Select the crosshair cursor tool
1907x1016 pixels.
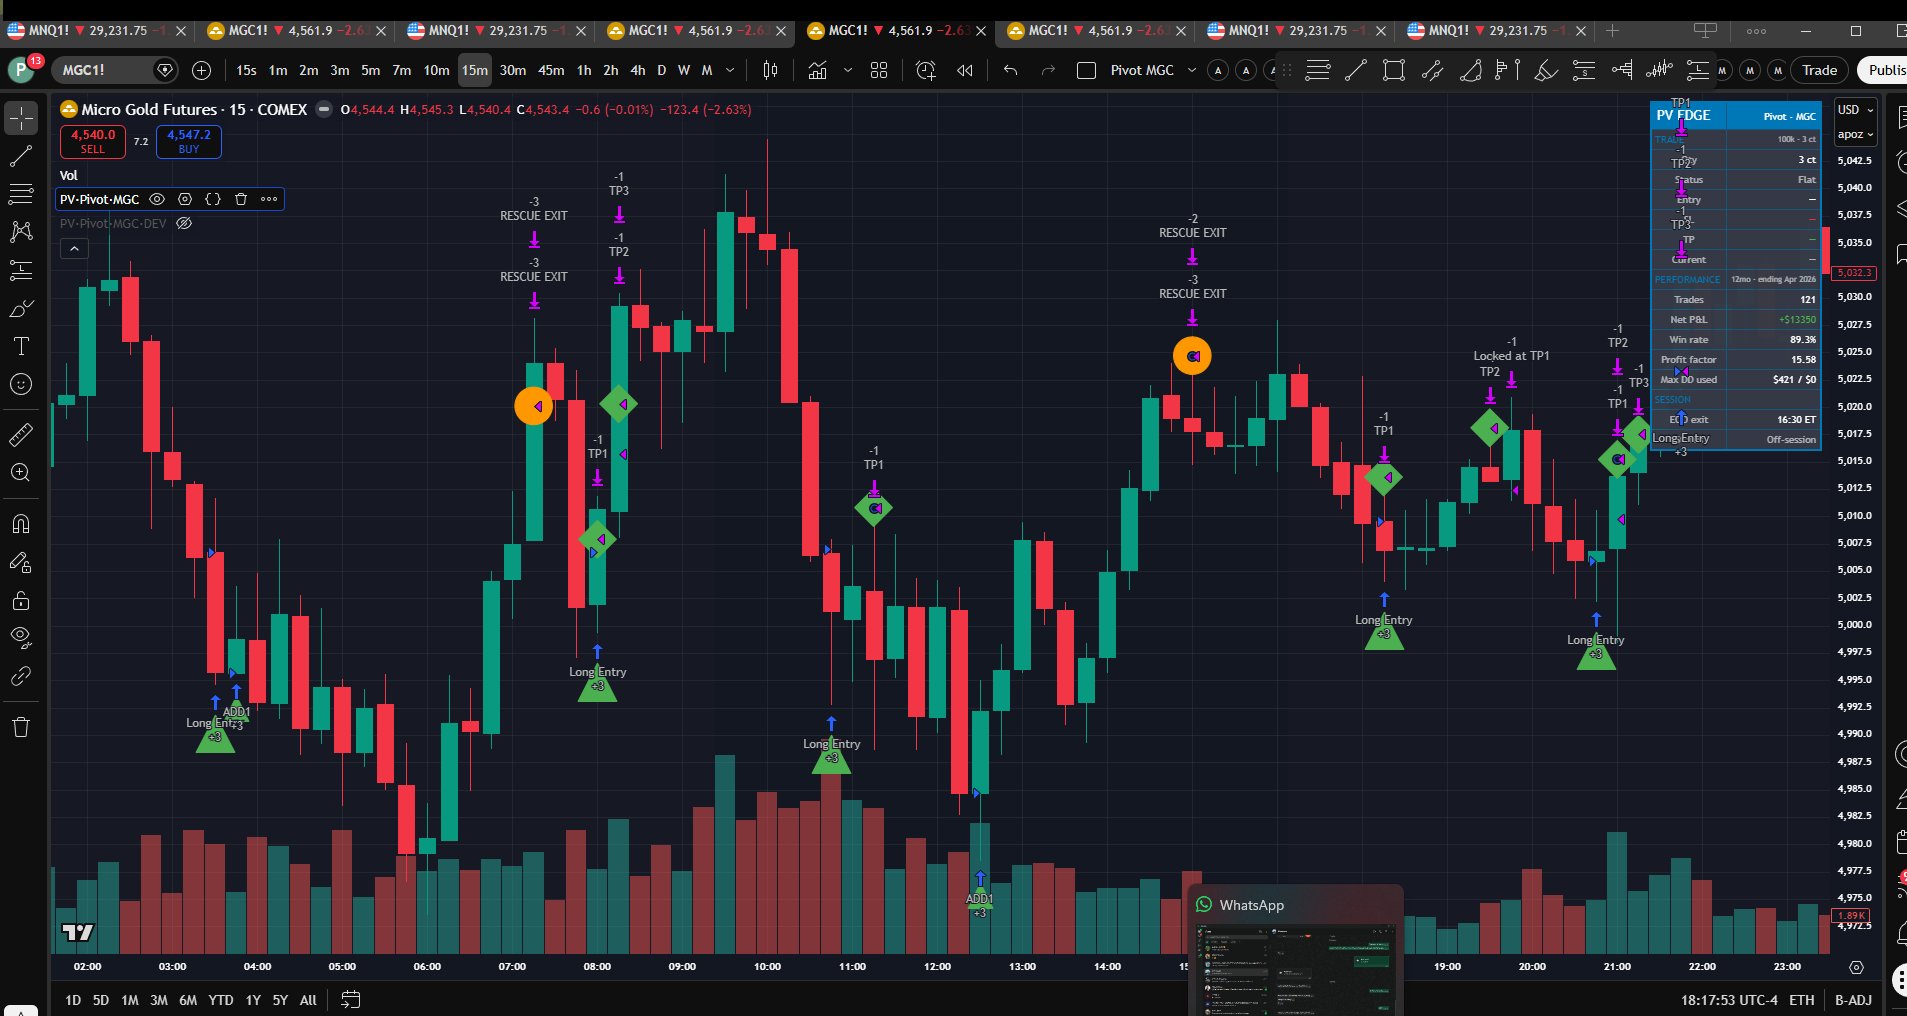click(x=21, y=119)
